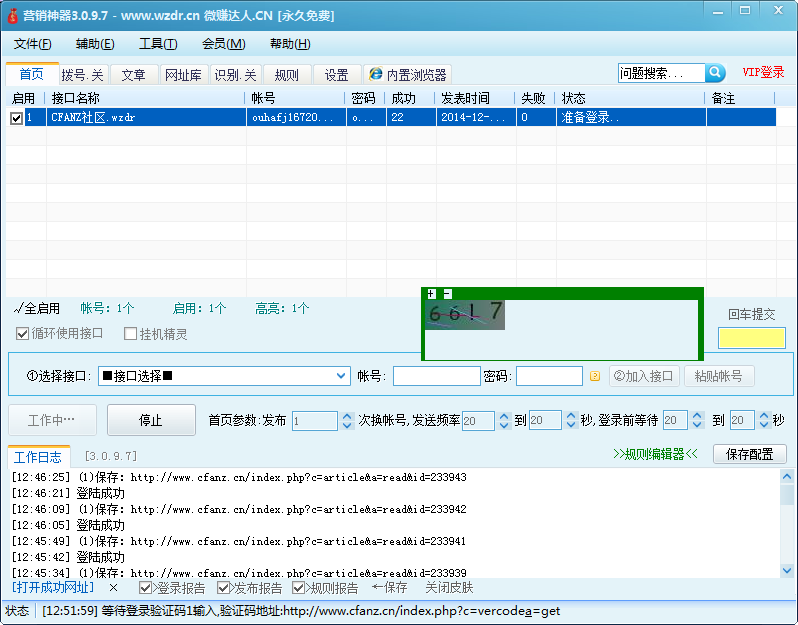Click the 粘贴帐号 button

[x=719, y=376]
